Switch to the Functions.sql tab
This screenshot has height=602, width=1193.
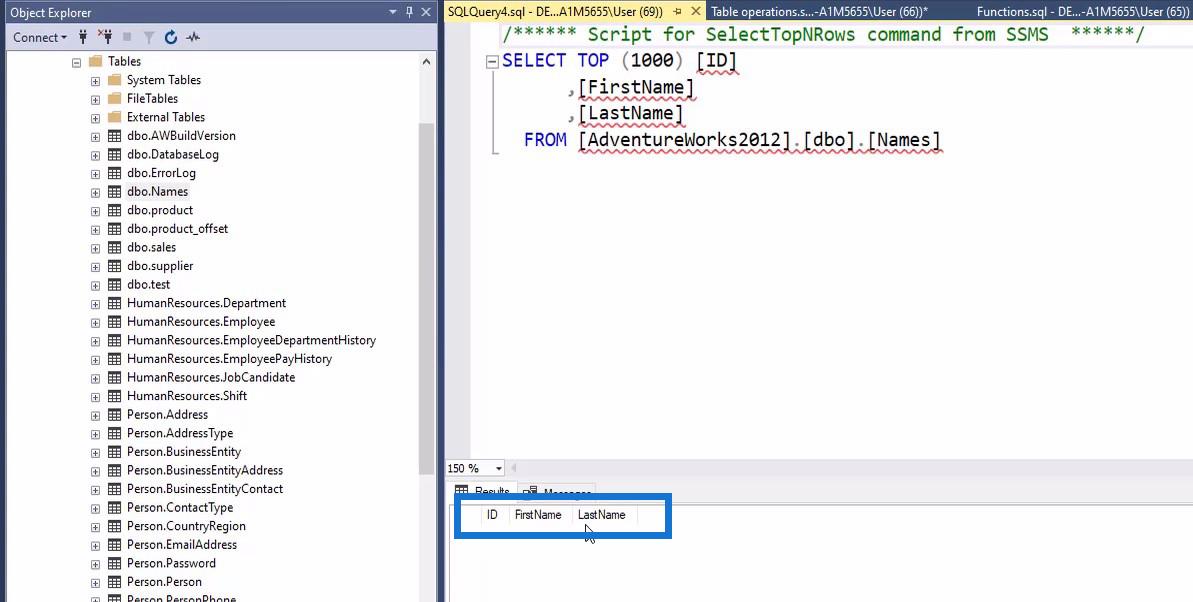pyautogui.click(x=1083, y=11)
